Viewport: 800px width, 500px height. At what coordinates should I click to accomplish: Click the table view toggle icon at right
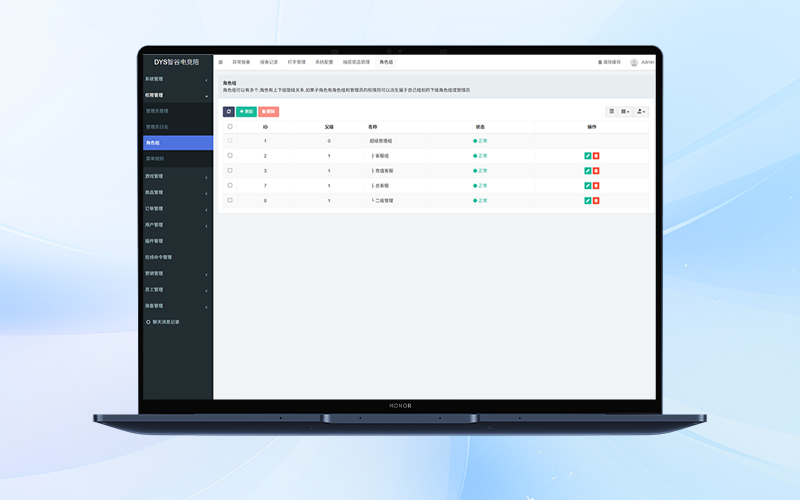612,111
